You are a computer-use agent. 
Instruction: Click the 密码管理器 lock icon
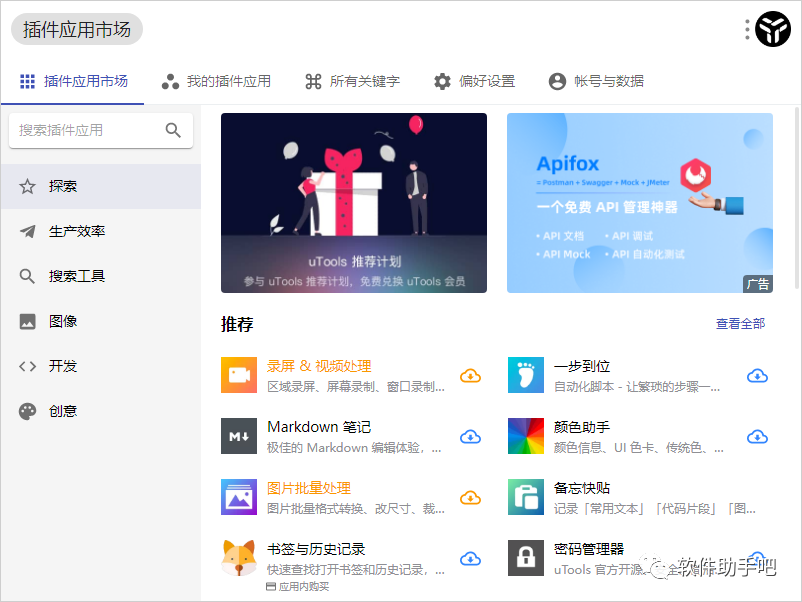click(x=526, y=558)
